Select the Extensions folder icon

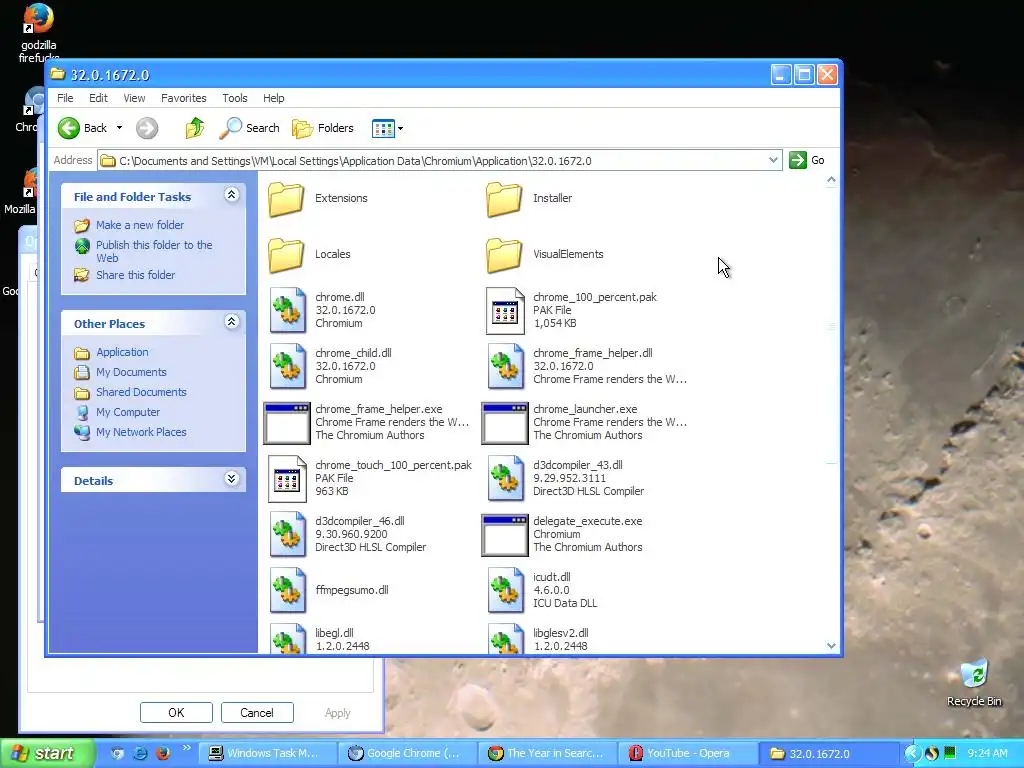286,199
